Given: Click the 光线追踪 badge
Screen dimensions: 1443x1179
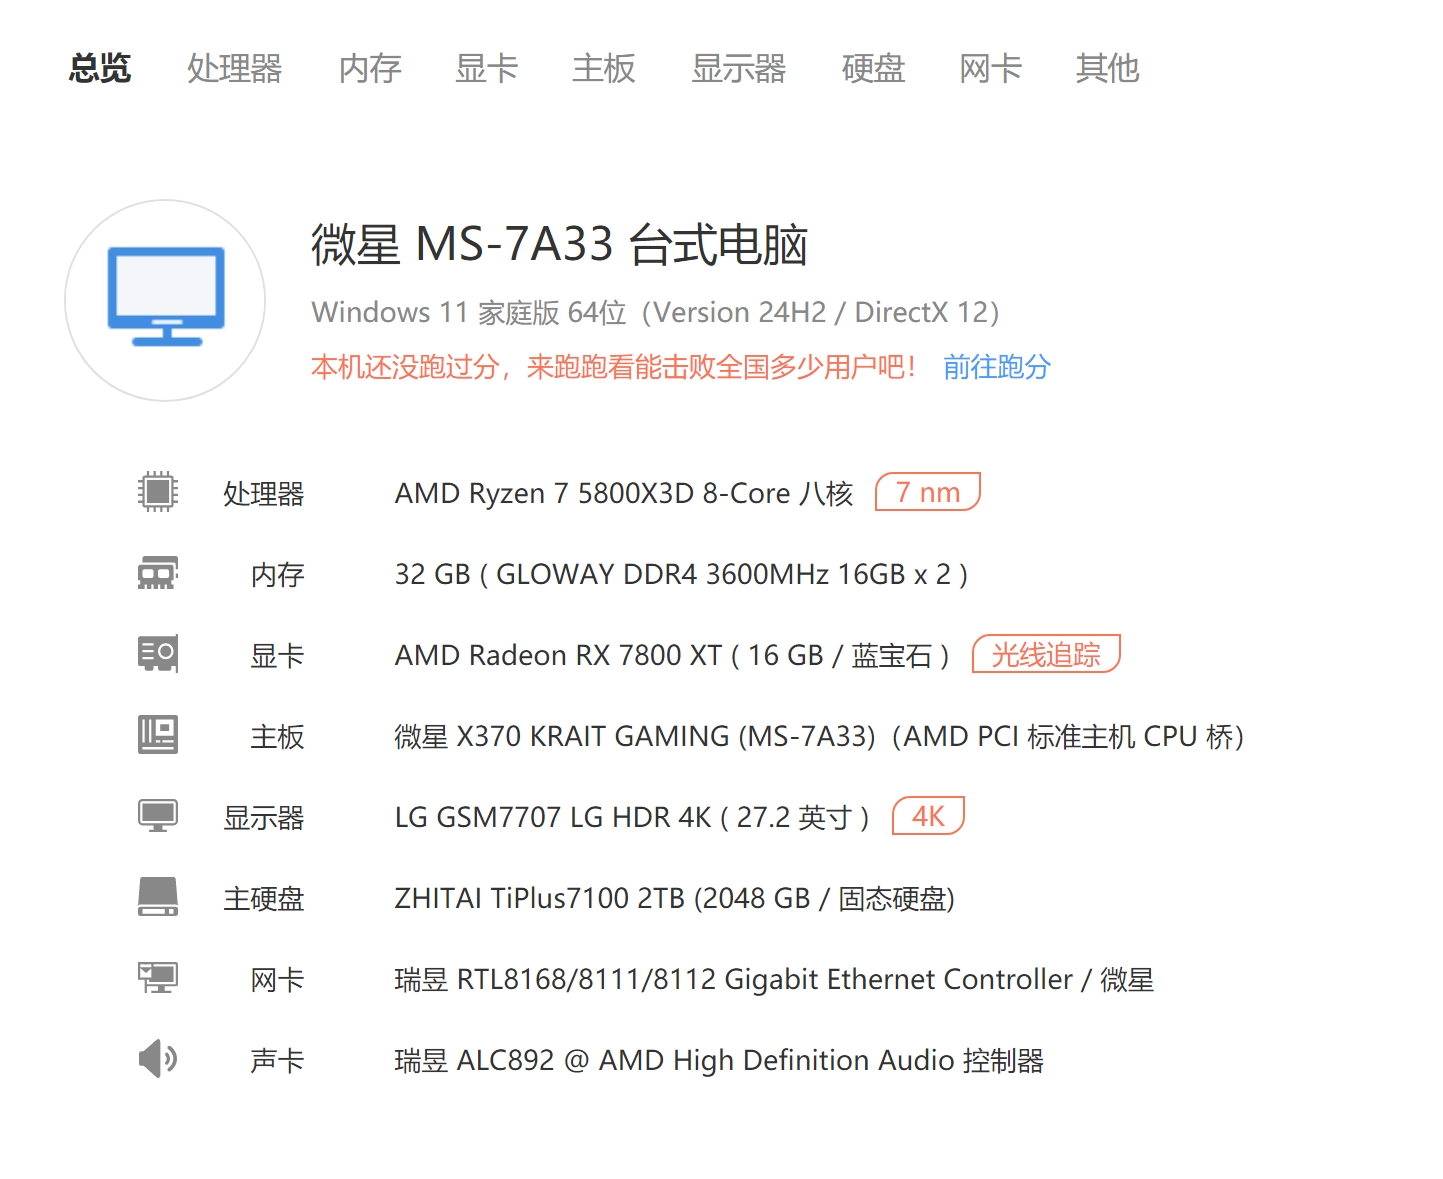Looking at the screenshot, I should pos(1046,654).
